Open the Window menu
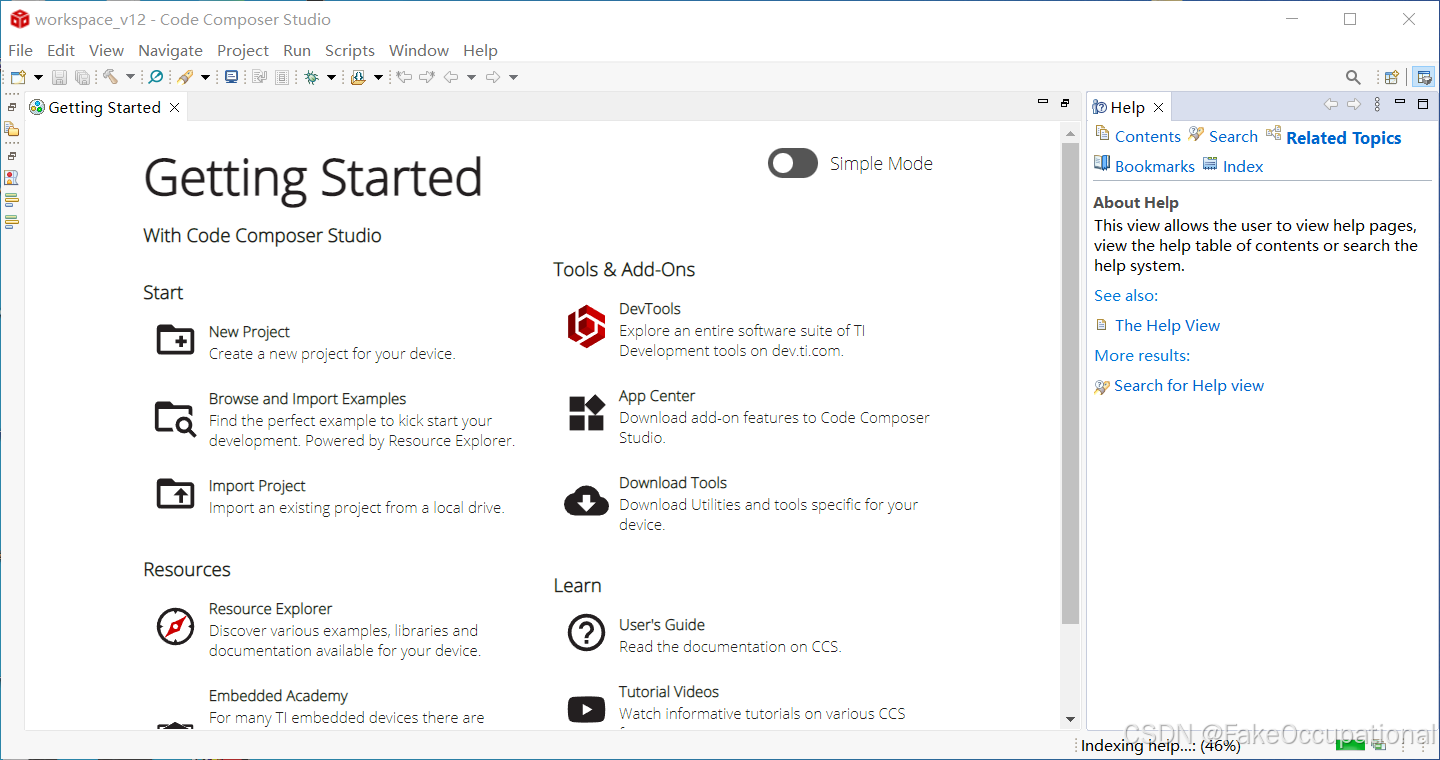Screen dimensions: 1440x760 click(x=419, y=50)
